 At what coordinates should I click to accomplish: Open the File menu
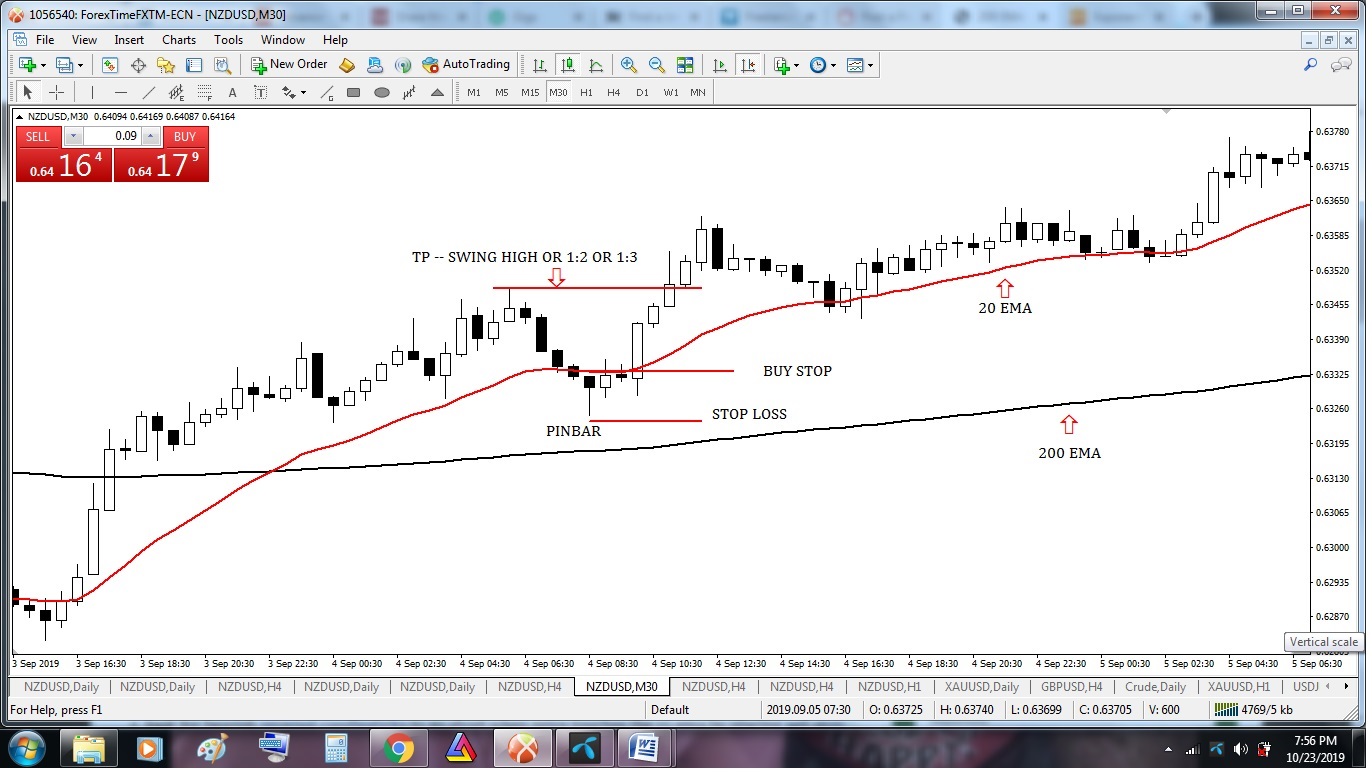45,40
